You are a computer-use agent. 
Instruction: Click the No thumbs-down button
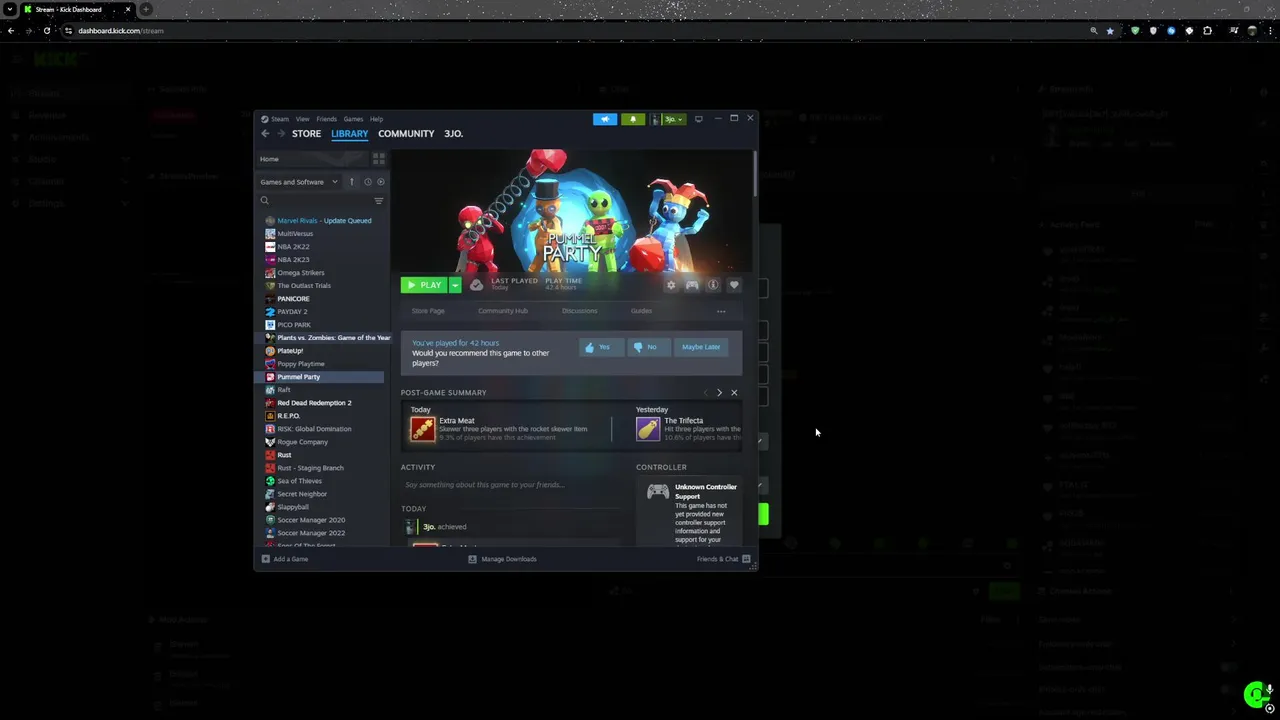tap(647, 347)
